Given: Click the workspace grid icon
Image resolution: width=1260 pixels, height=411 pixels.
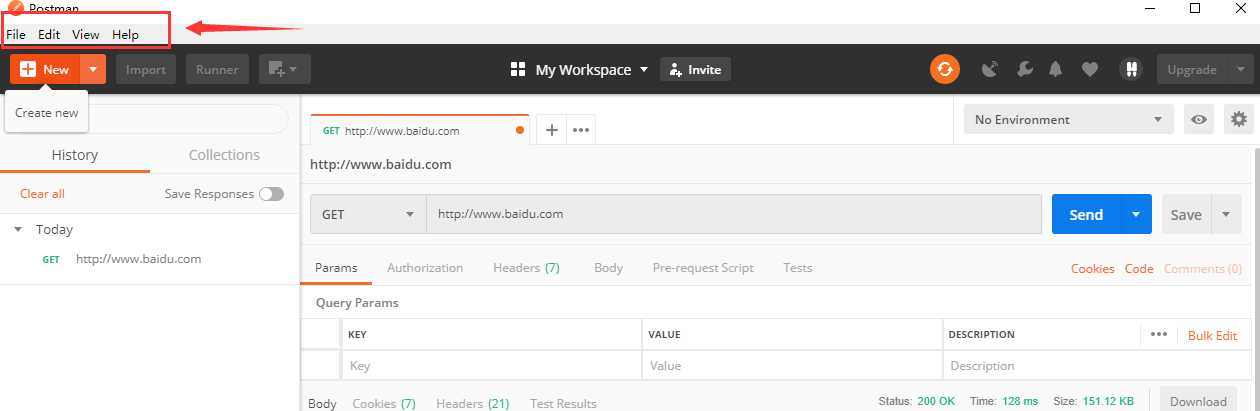Looking at the screenshot, I should (518, 69).
